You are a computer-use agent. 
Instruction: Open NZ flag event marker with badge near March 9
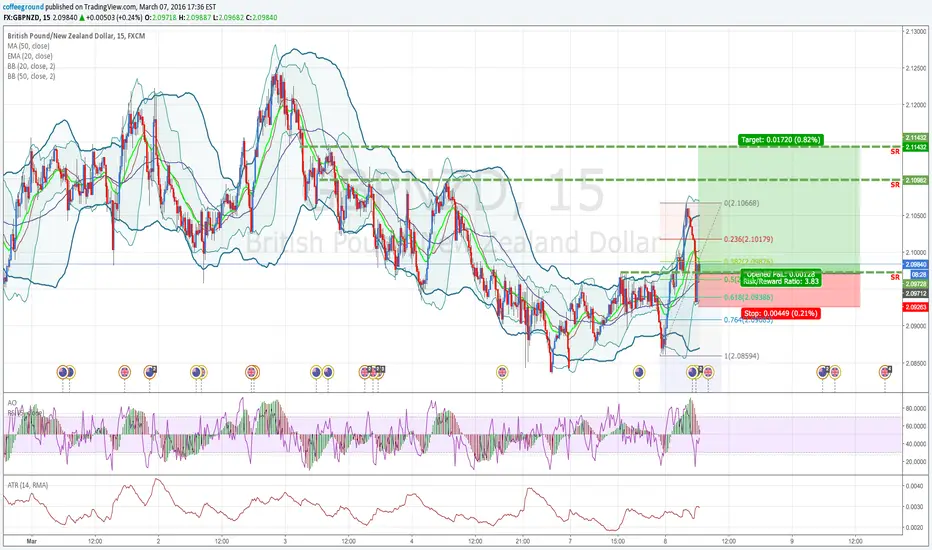pos(823,372)
